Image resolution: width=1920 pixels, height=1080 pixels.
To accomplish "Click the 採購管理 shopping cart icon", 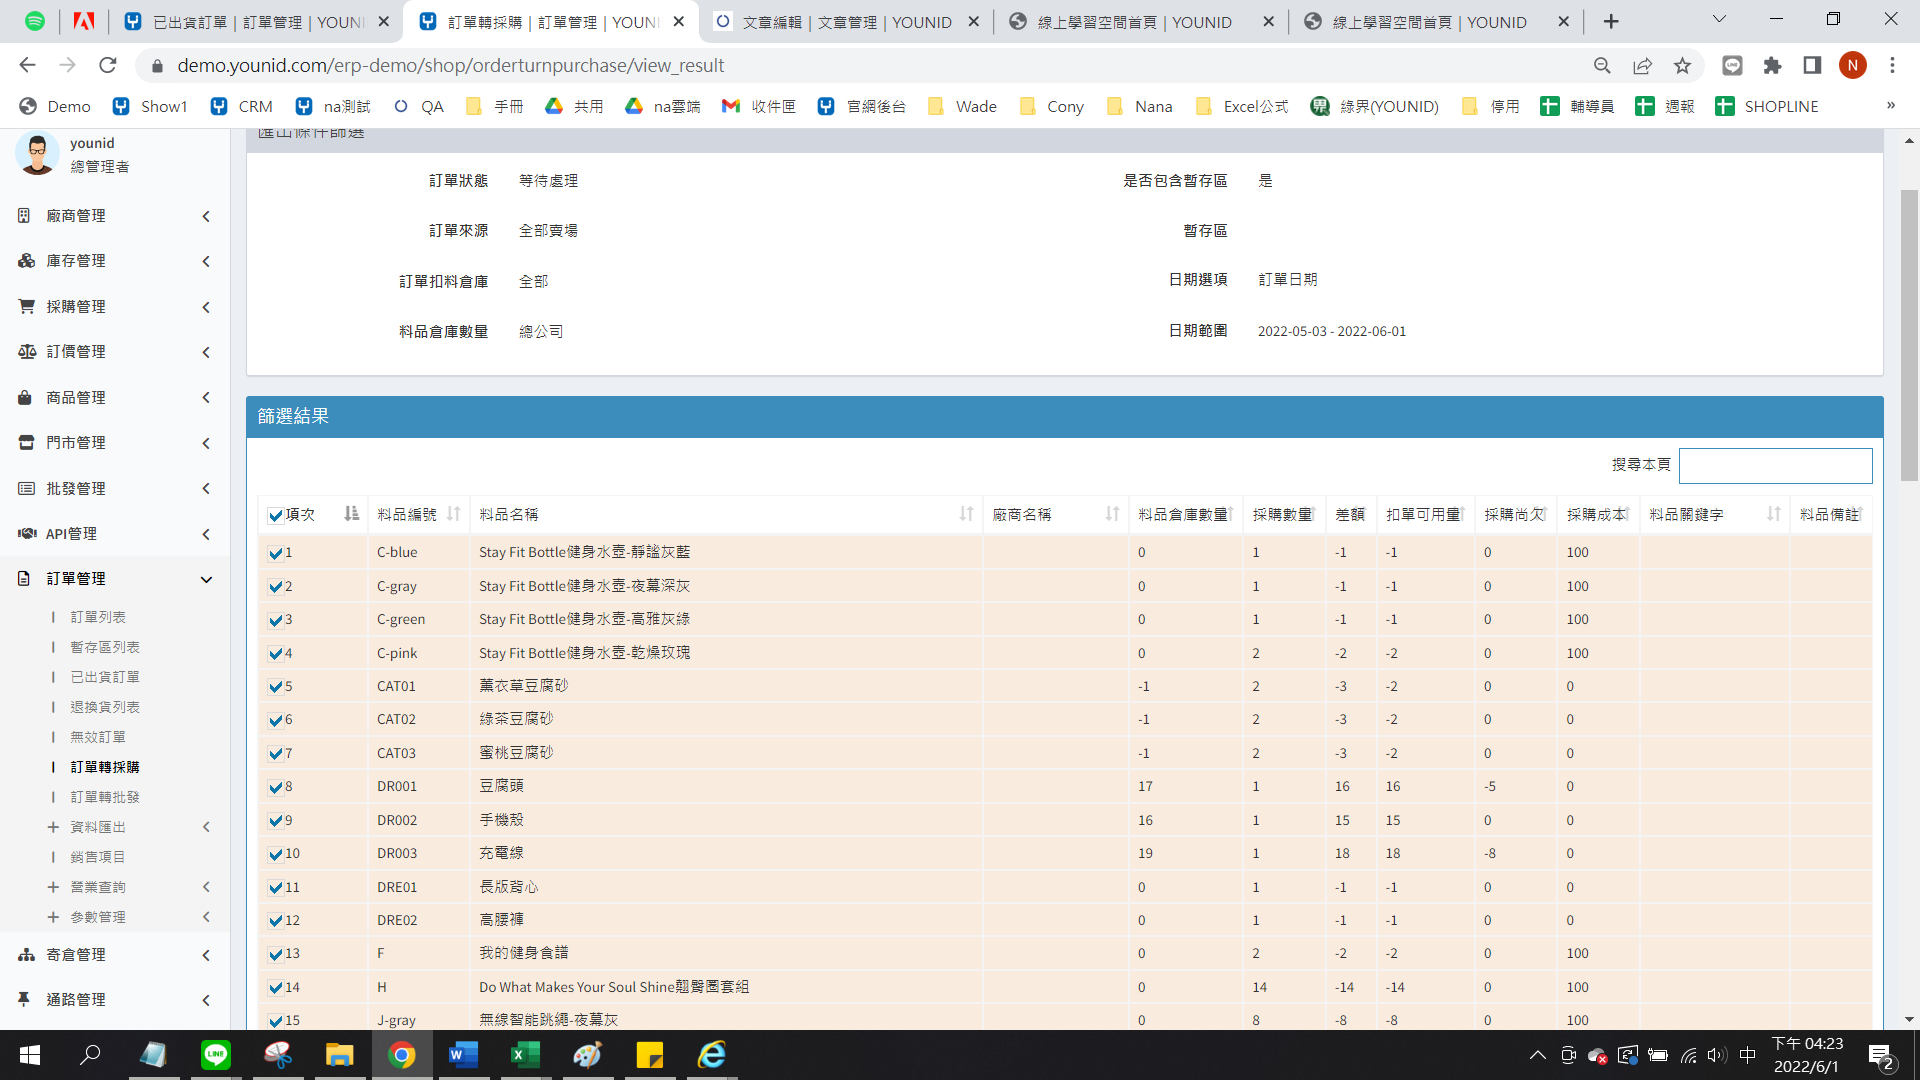I will click(26, 306).
